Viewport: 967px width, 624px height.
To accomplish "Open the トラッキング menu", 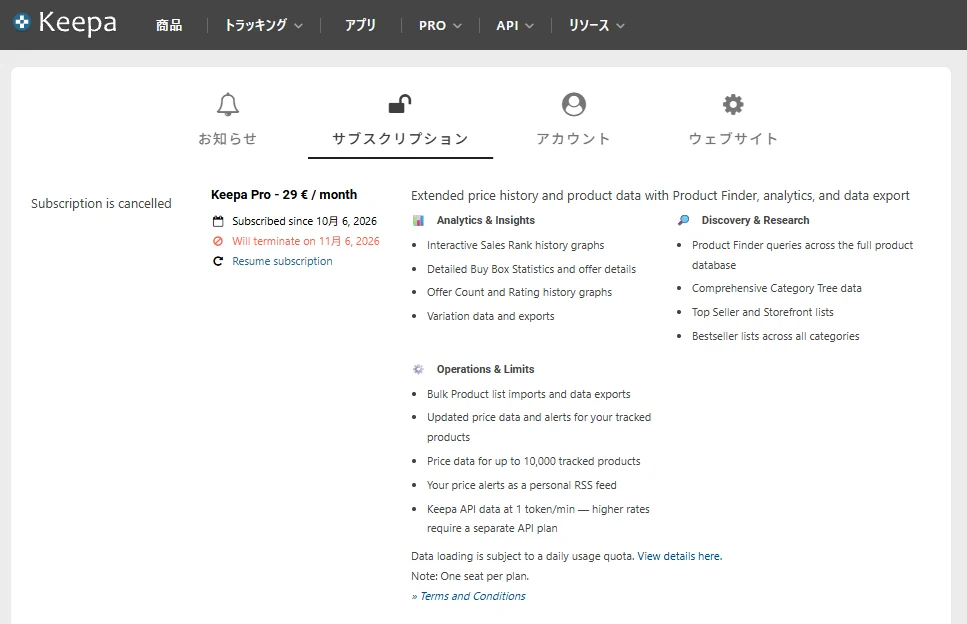I will [256, 25].
